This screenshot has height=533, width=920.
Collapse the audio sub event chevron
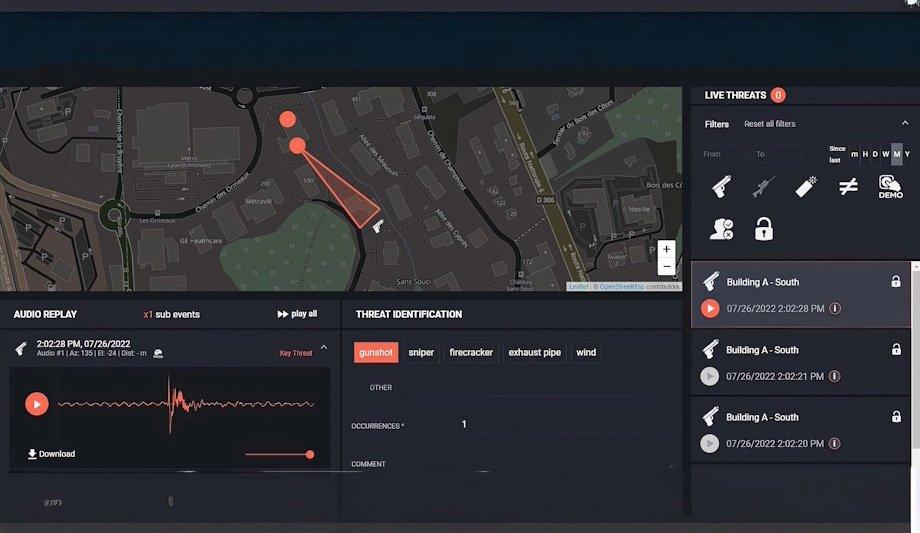click(x=324, y=348)
